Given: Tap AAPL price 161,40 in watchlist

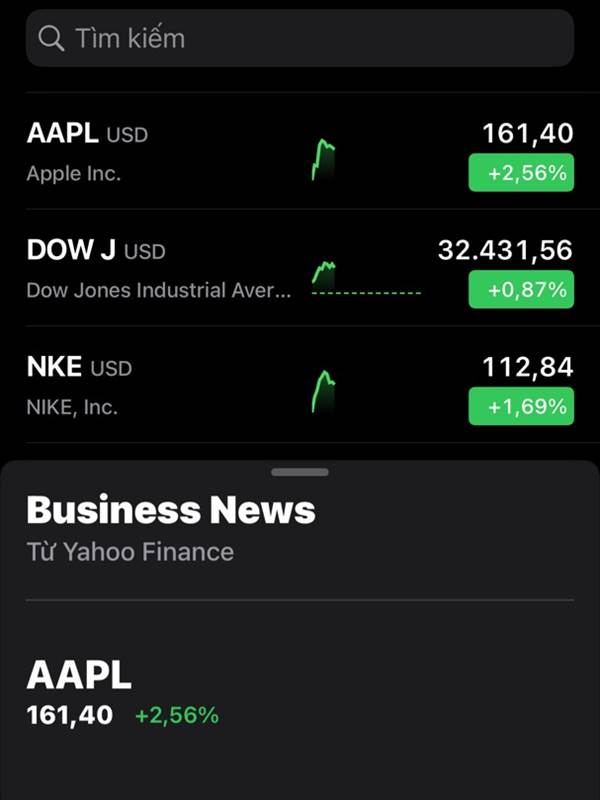Looking at the screenshot, I should point(528,134).
